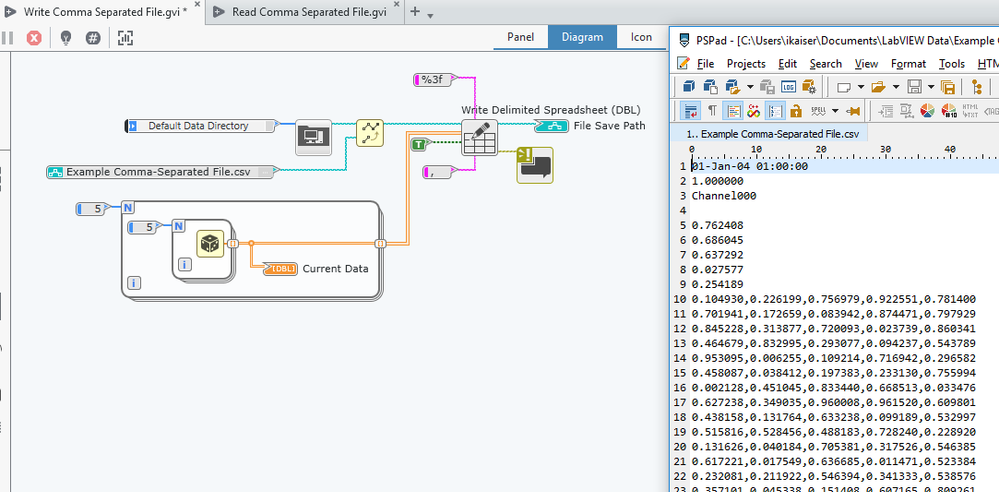Click PSPad Project Settings gear cube icon
Screen dimensions: 999x492
tap(809, 86)
